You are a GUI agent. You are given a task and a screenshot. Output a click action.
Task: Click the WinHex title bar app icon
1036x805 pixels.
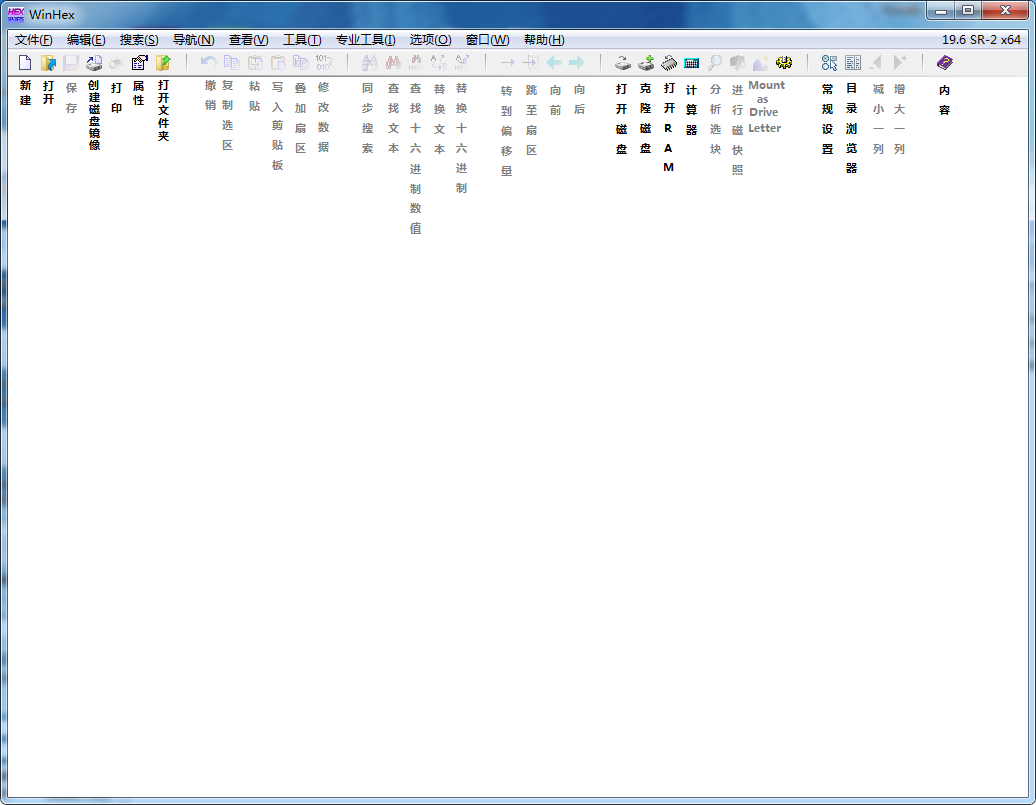click(x=16, y=15)
